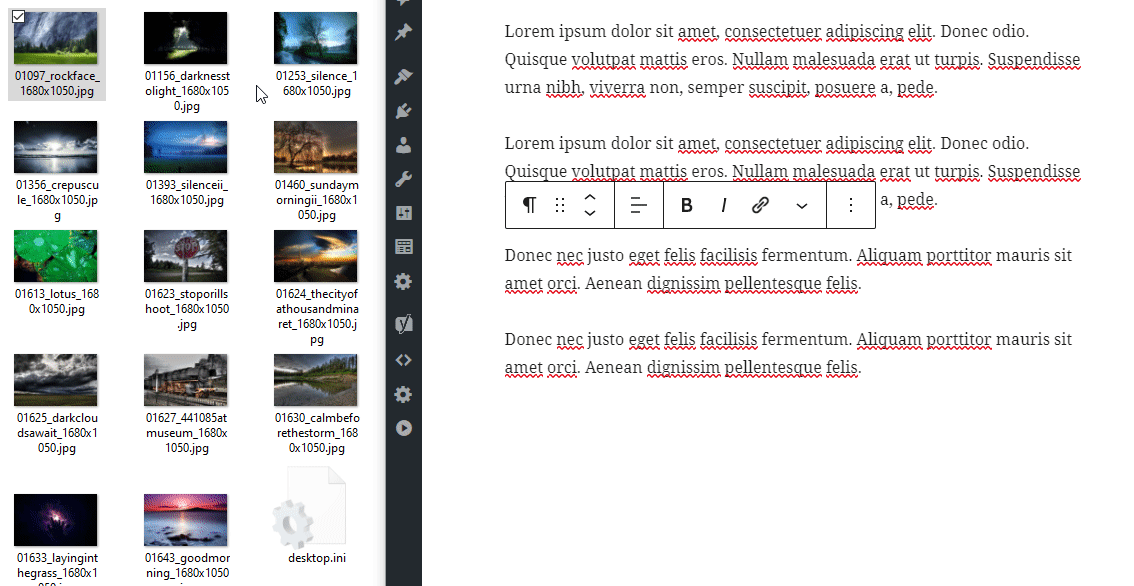Select the 01097_rockface thumbnail
Viewport: 1134px width, 586px height.
[56, 38]
